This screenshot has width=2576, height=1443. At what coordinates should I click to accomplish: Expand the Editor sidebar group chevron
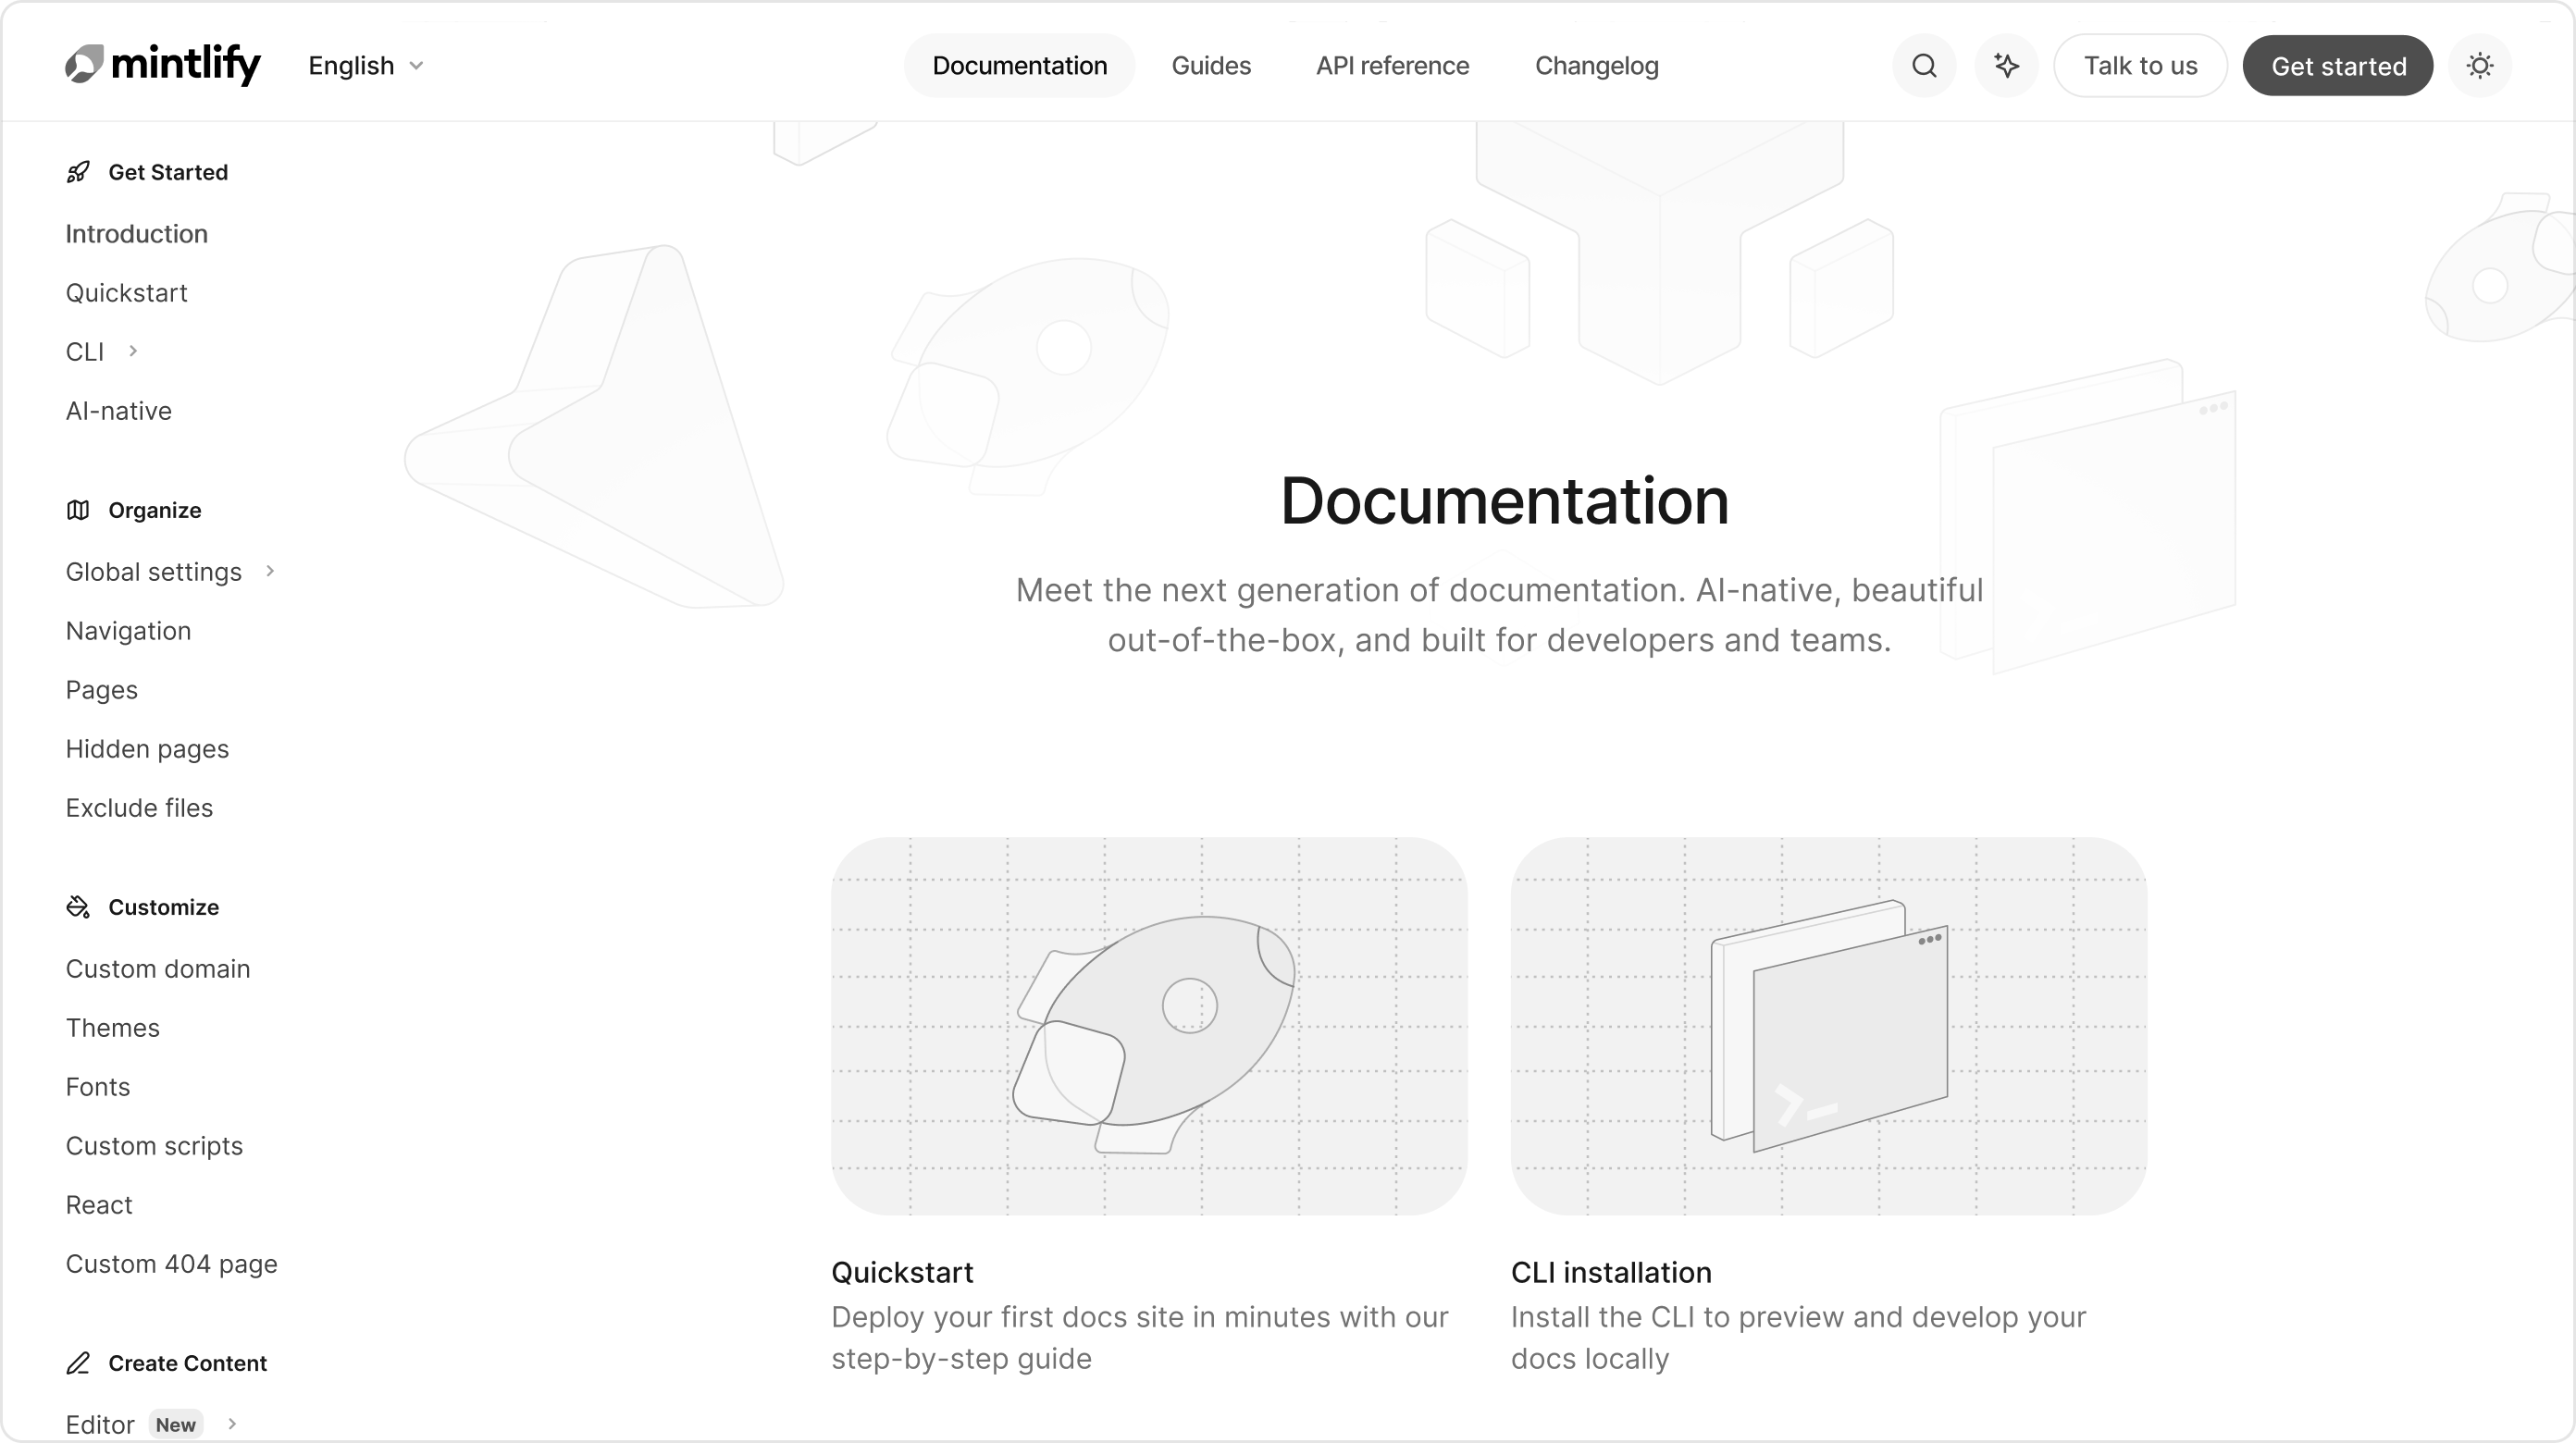coord(232,1424)
